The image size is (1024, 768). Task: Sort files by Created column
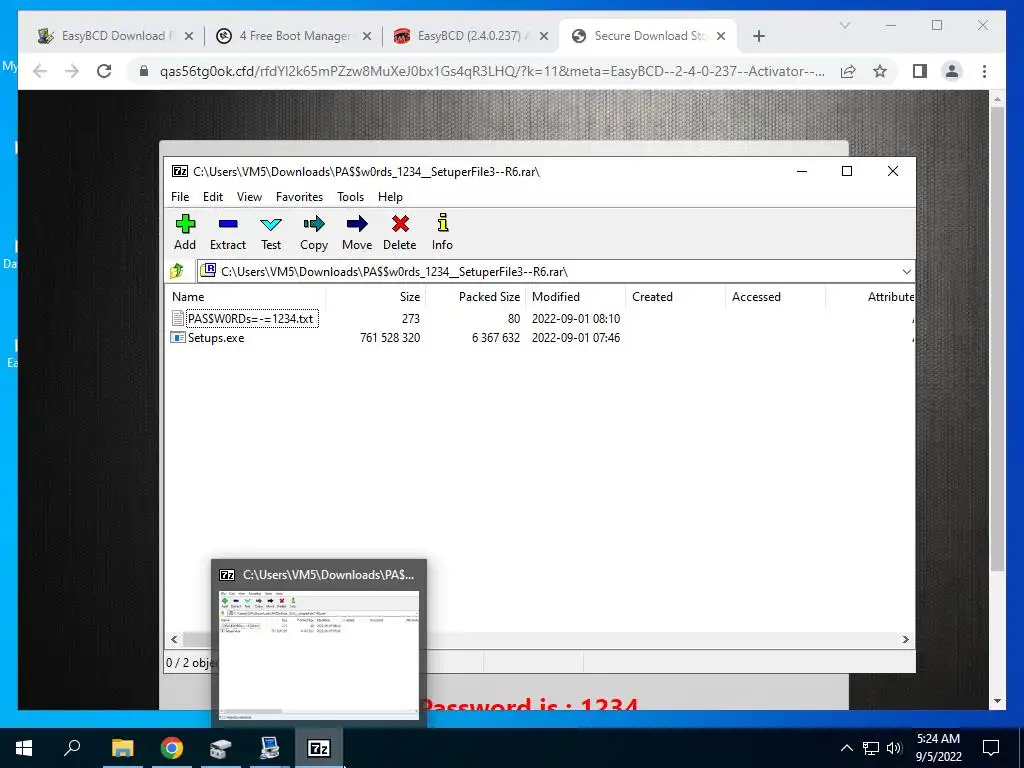click(x=675, y=296)
